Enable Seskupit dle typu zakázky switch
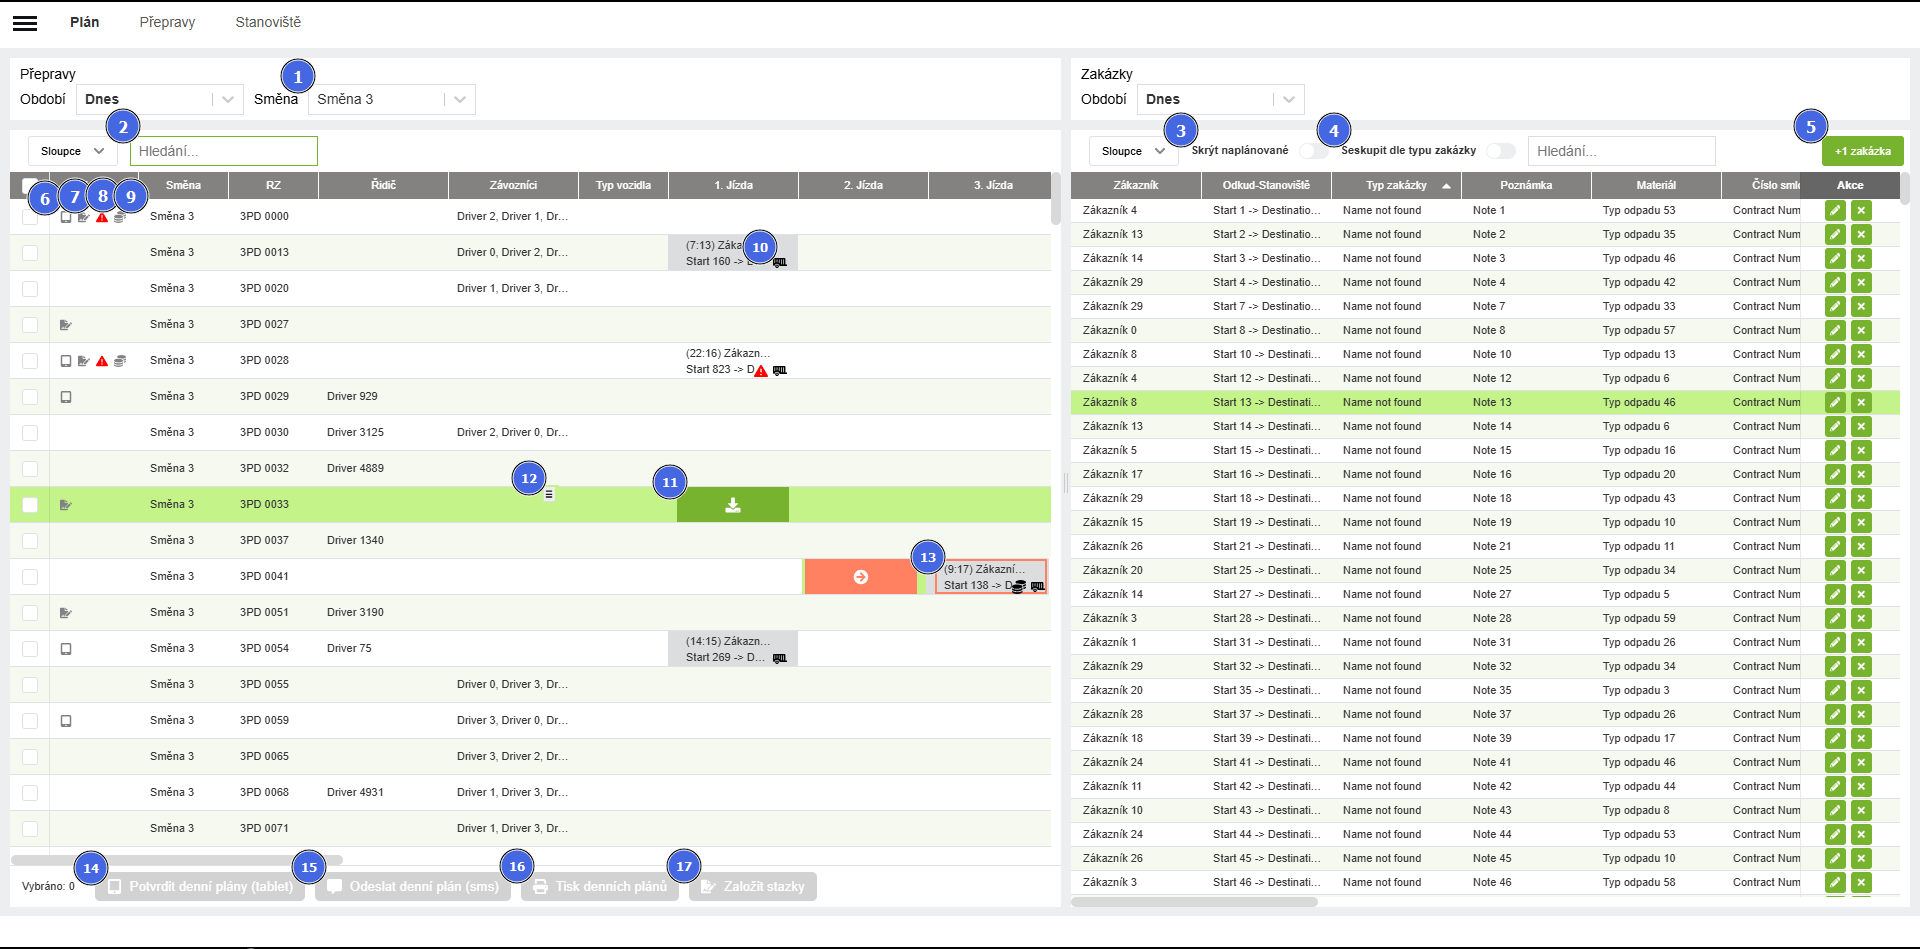The height and width of the screenshot is (949, 1920). (x=1500, y=151)
